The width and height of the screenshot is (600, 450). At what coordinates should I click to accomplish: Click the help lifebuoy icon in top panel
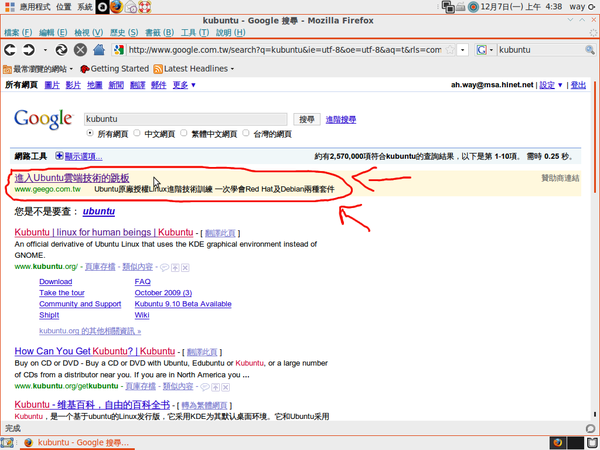(144, 7)
